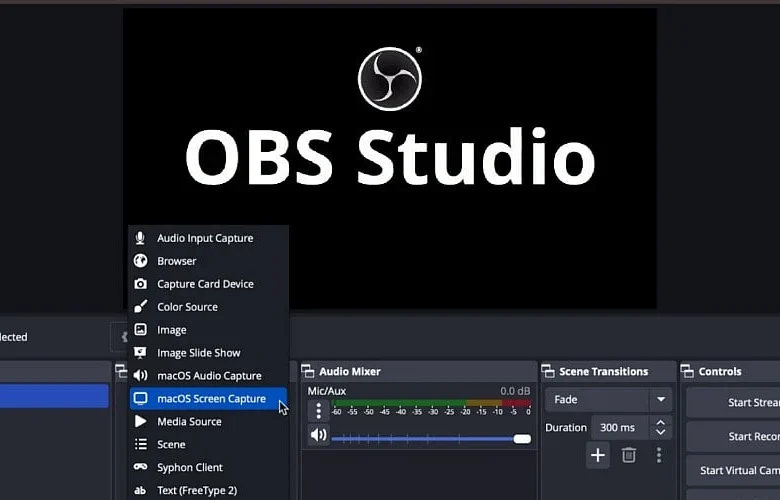Screen dimensions: 780x500
Task: Click the 300 ms duration field
Action: [x=620, y=427]
